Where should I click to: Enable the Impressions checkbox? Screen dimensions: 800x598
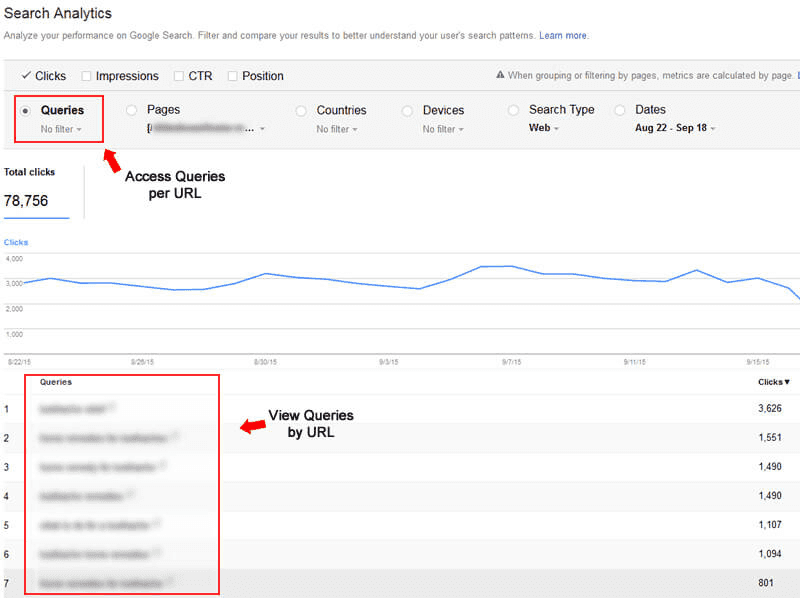tap(86, 76)
